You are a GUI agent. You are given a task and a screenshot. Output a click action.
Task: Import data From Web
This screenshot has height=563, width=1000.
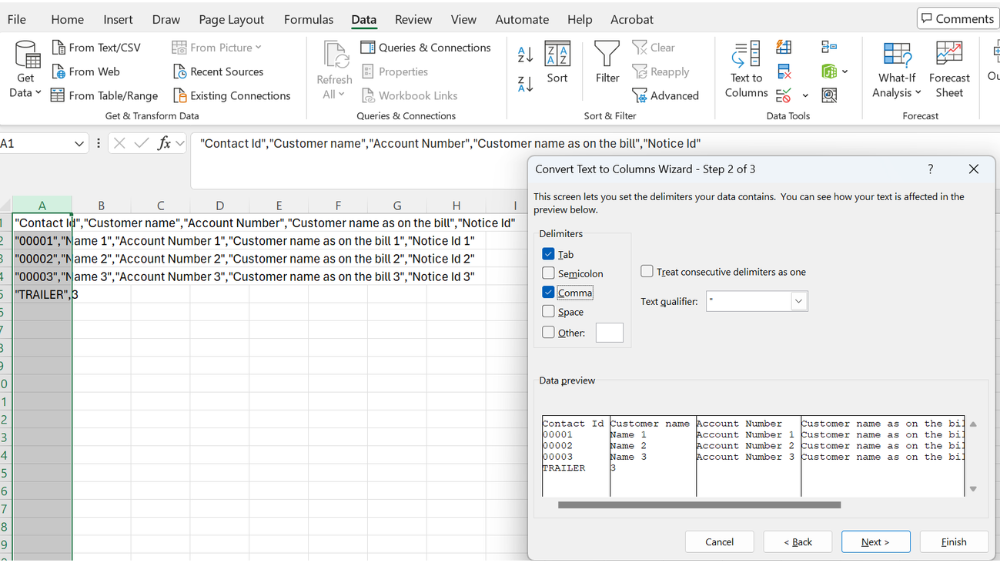(x=85, y=71)
